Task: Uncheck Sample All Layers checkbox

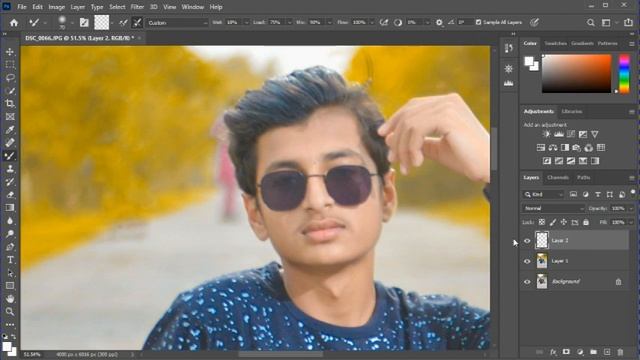Action: [478, 22]
